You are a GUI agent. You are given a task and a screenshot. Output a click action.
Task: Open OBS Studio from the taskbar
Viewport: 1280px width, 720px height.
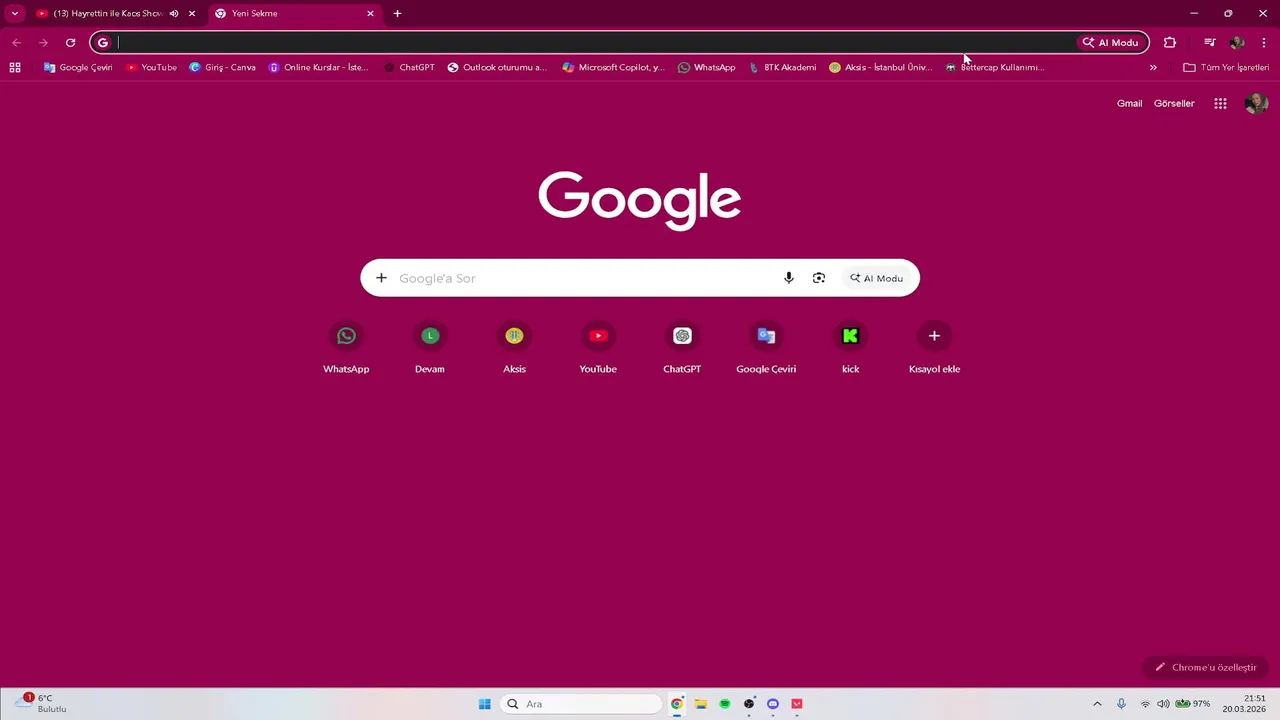point(749,704)
